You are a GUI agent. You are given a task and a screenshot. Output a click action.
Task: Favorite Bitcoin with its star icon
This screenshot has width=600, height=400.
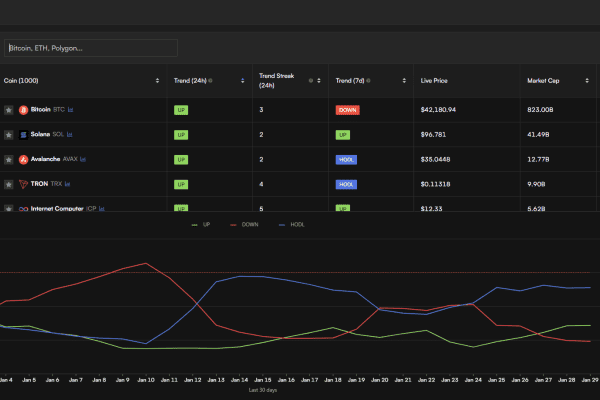click(x=8, y=110)
